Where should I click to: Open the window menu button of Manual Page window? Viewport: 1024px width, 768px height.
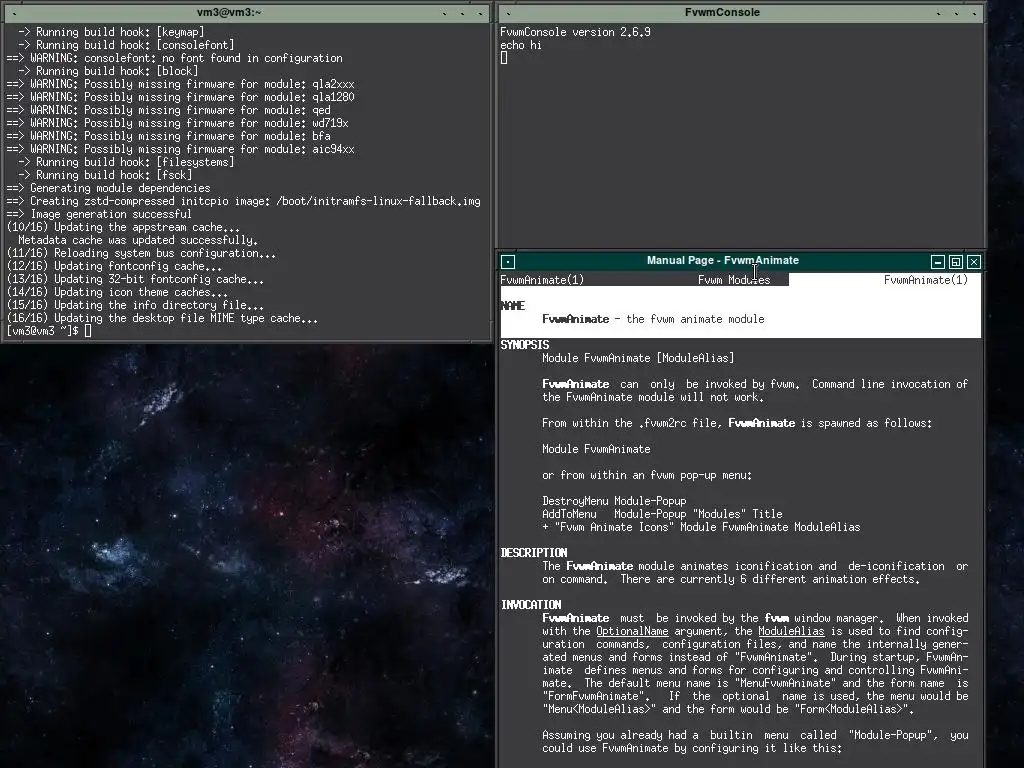(x=508, y=262)
